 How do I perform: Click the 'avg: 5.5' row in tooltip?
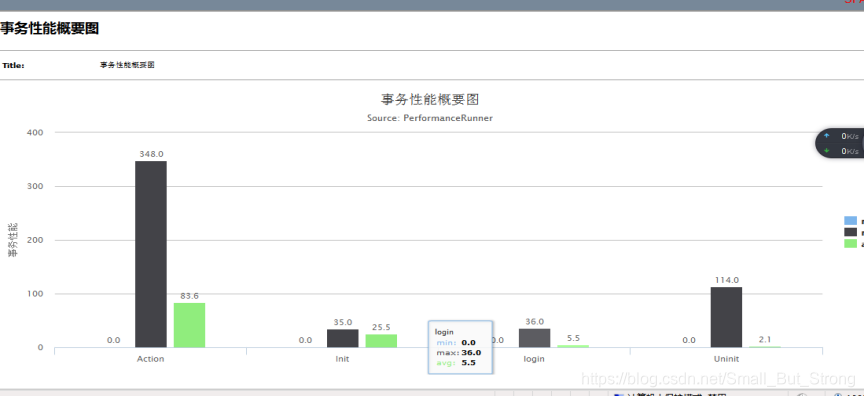coord(456,363)
